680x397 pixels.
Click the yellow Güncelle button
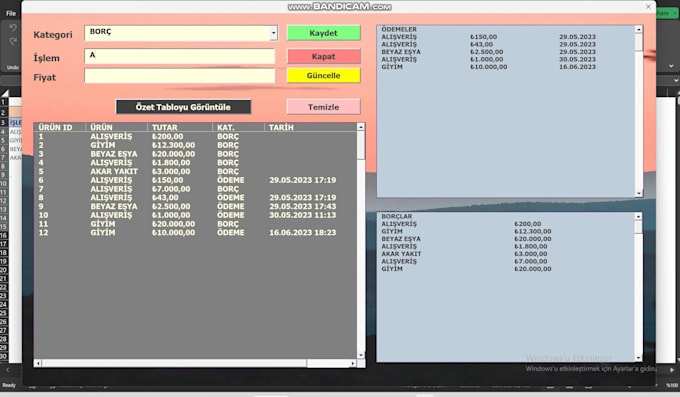tap(324, 75)
